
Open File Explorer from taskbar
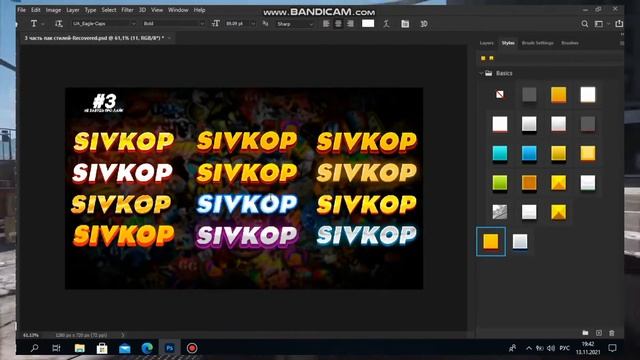80,348
